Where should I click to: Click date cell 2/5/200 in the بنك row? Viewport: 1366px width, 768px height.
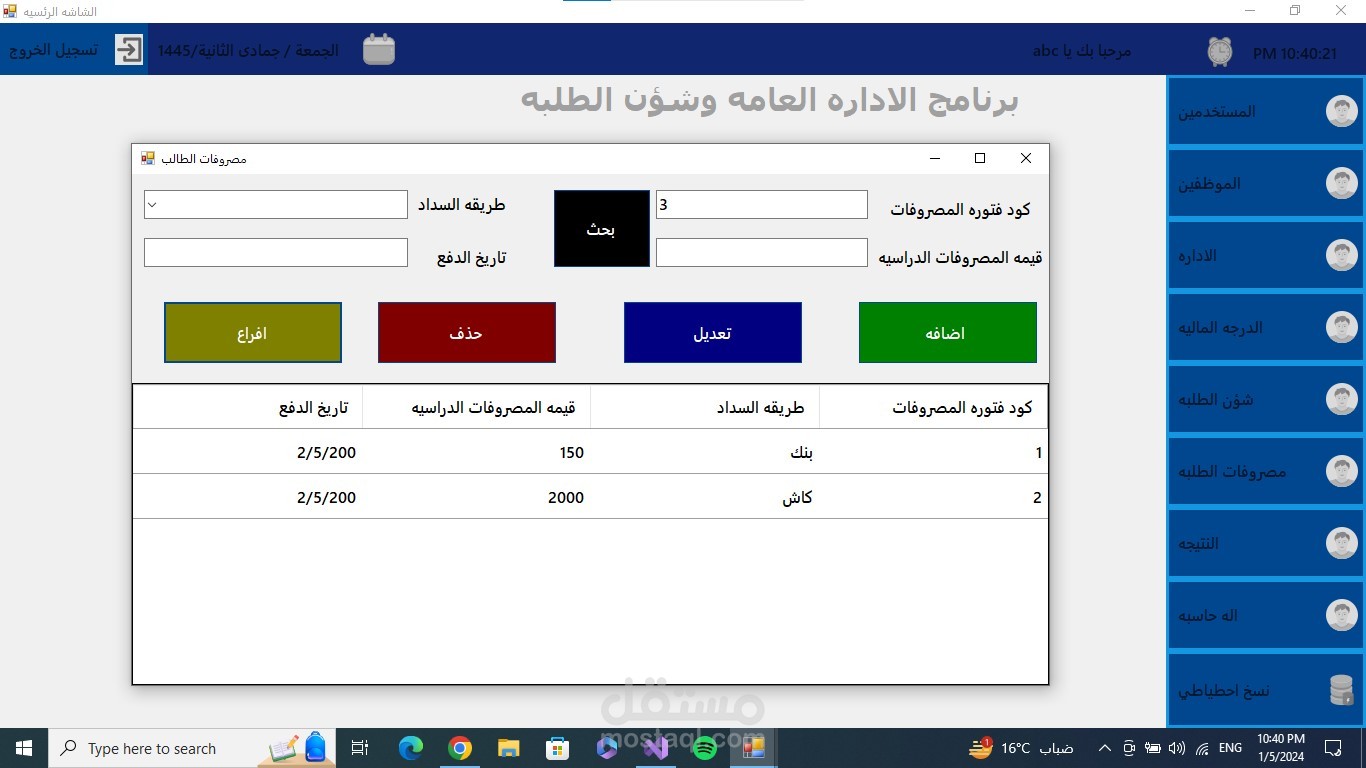[248, 452]
